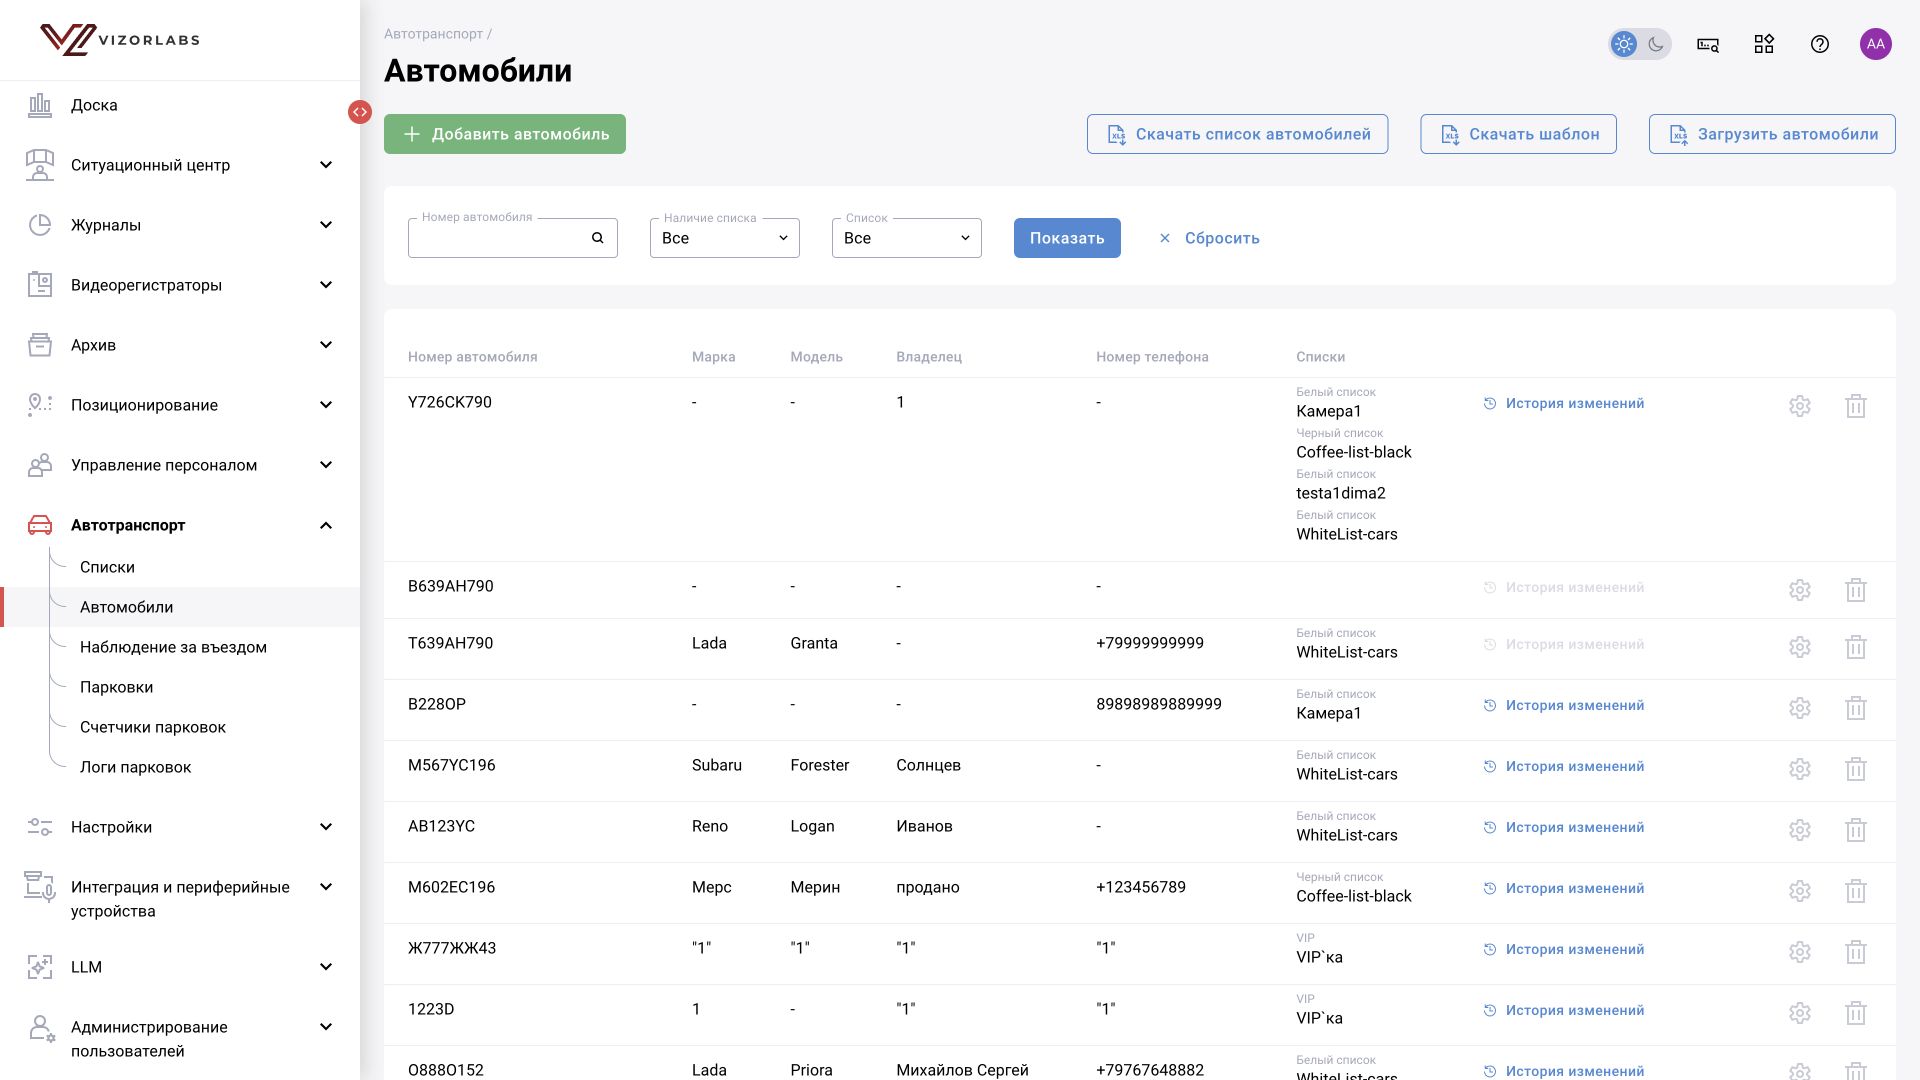Image resolution: width=1920 pixels, height=1080 pixels.
Task: Open settings gear for M567YC196
Action: tap(1800, 769)
